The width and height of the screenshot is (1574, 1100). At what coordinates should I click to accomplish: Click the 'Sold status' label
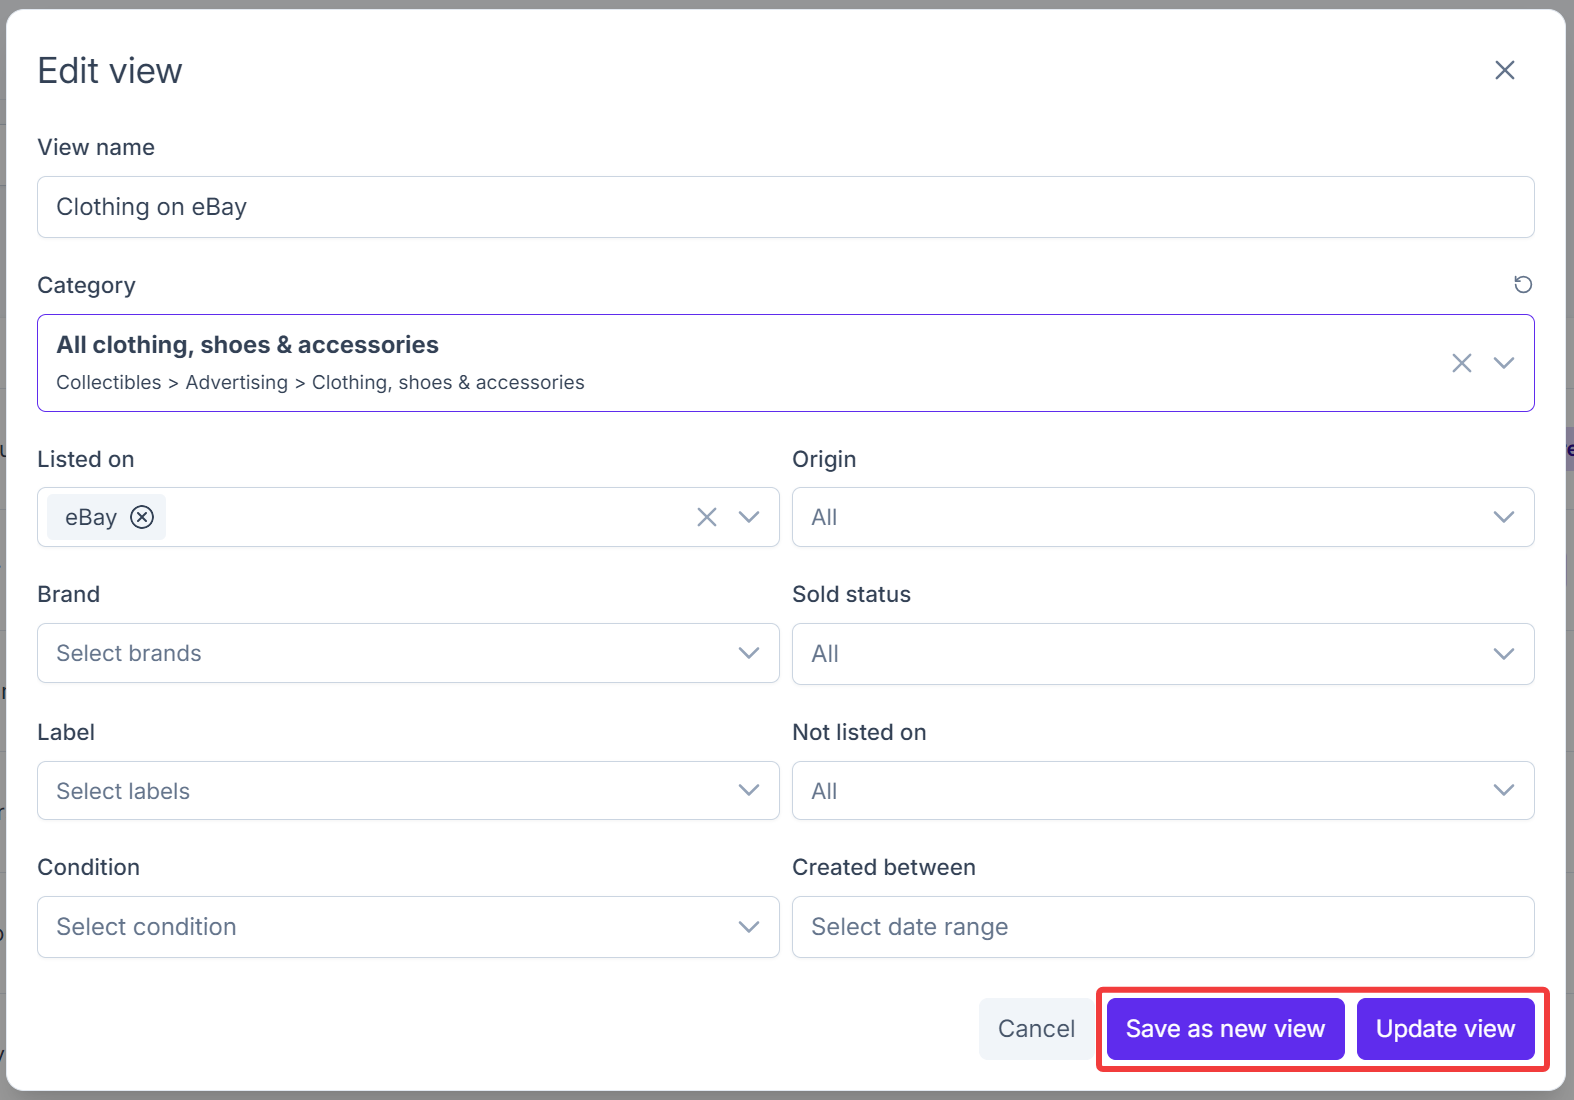(851, 594)
